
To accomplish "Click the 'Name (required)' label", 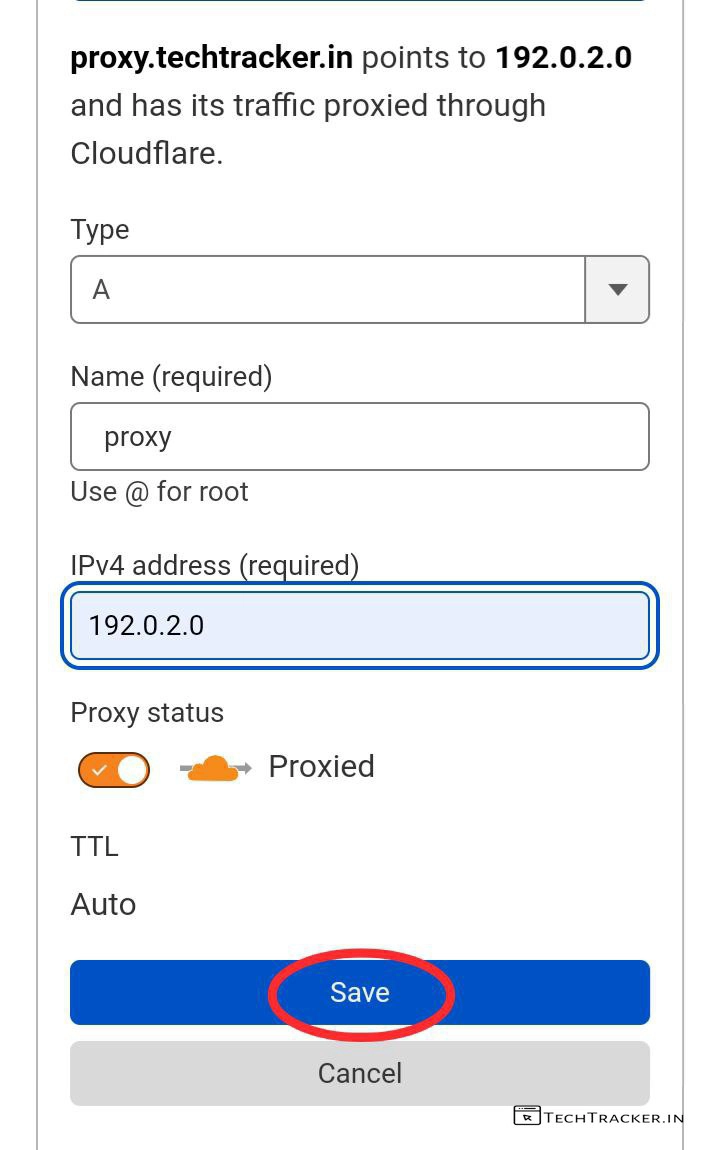I will [171, 376].
